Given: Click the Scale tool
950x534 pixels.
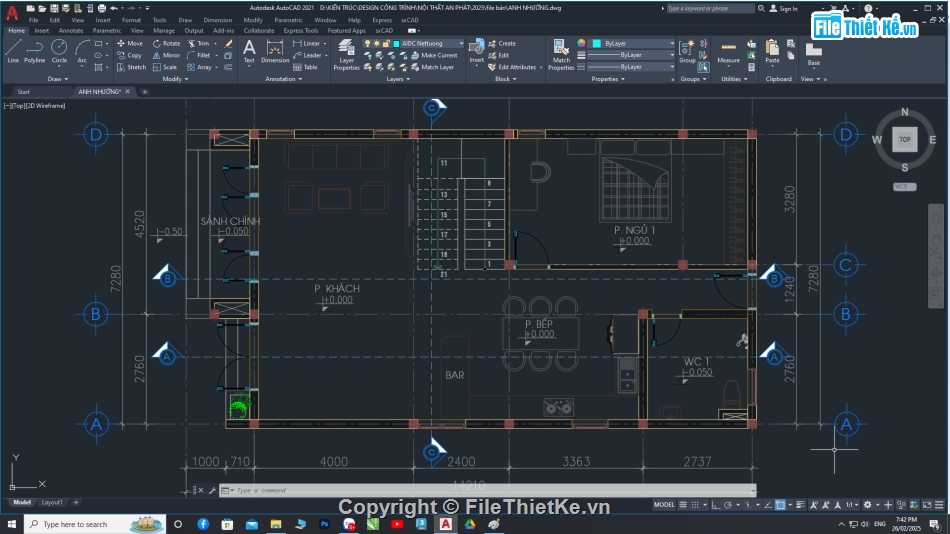Looking at the screenshot, I should [165, 67].
